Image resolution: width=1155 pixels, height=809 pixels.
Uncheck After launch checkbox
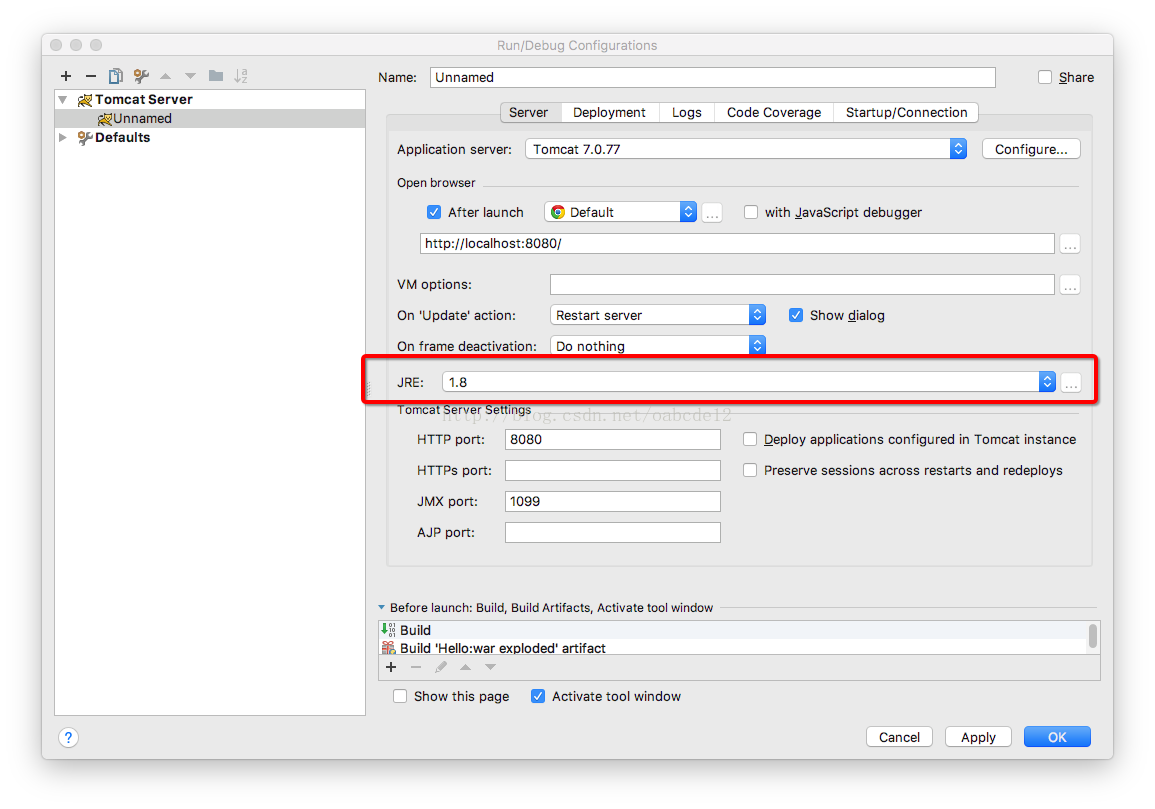click(x=434, y=212)
